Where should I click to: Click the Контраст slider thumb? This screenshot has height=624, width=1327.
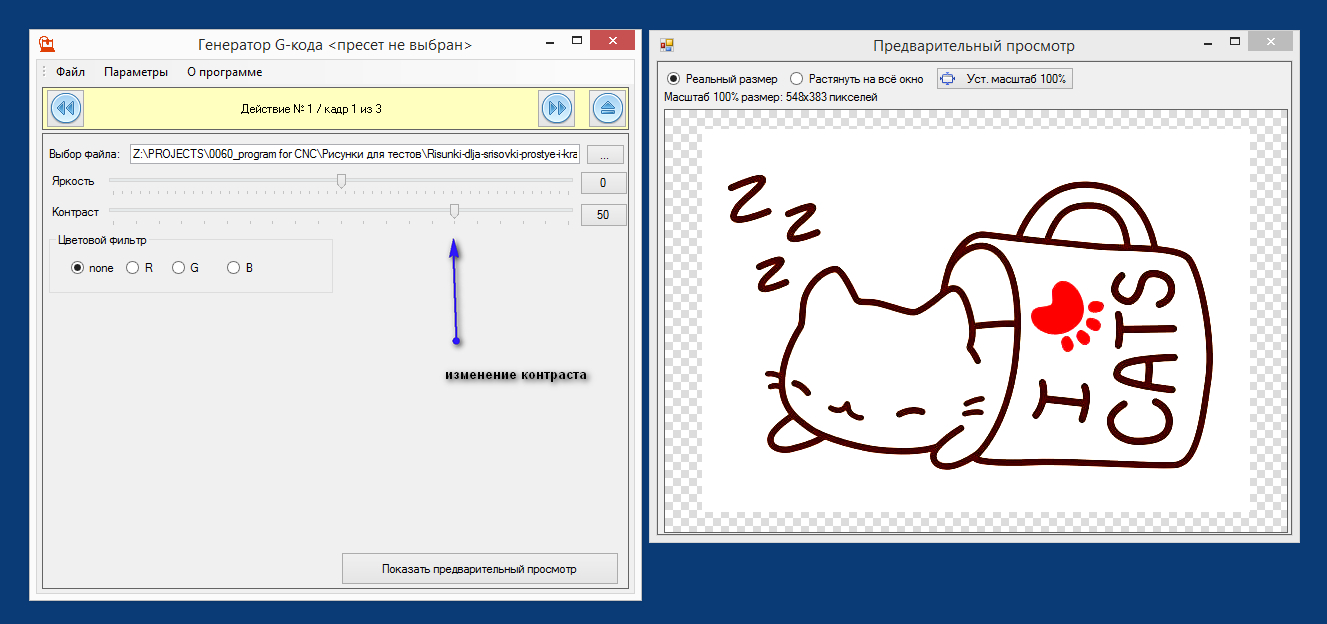point(454,211)
